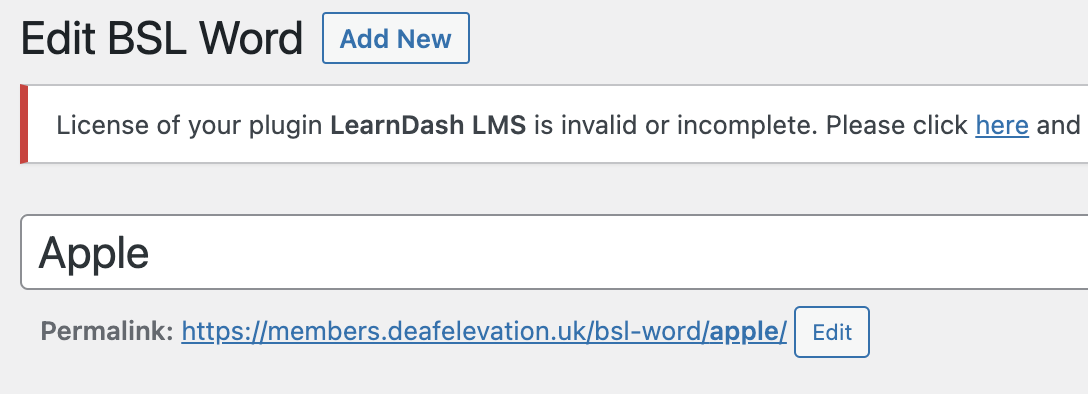Screen dimensions: 1088x394
Task: Click 'members.deafelevation.uk' part of the permalink
Action: click(x=427, y=332)
